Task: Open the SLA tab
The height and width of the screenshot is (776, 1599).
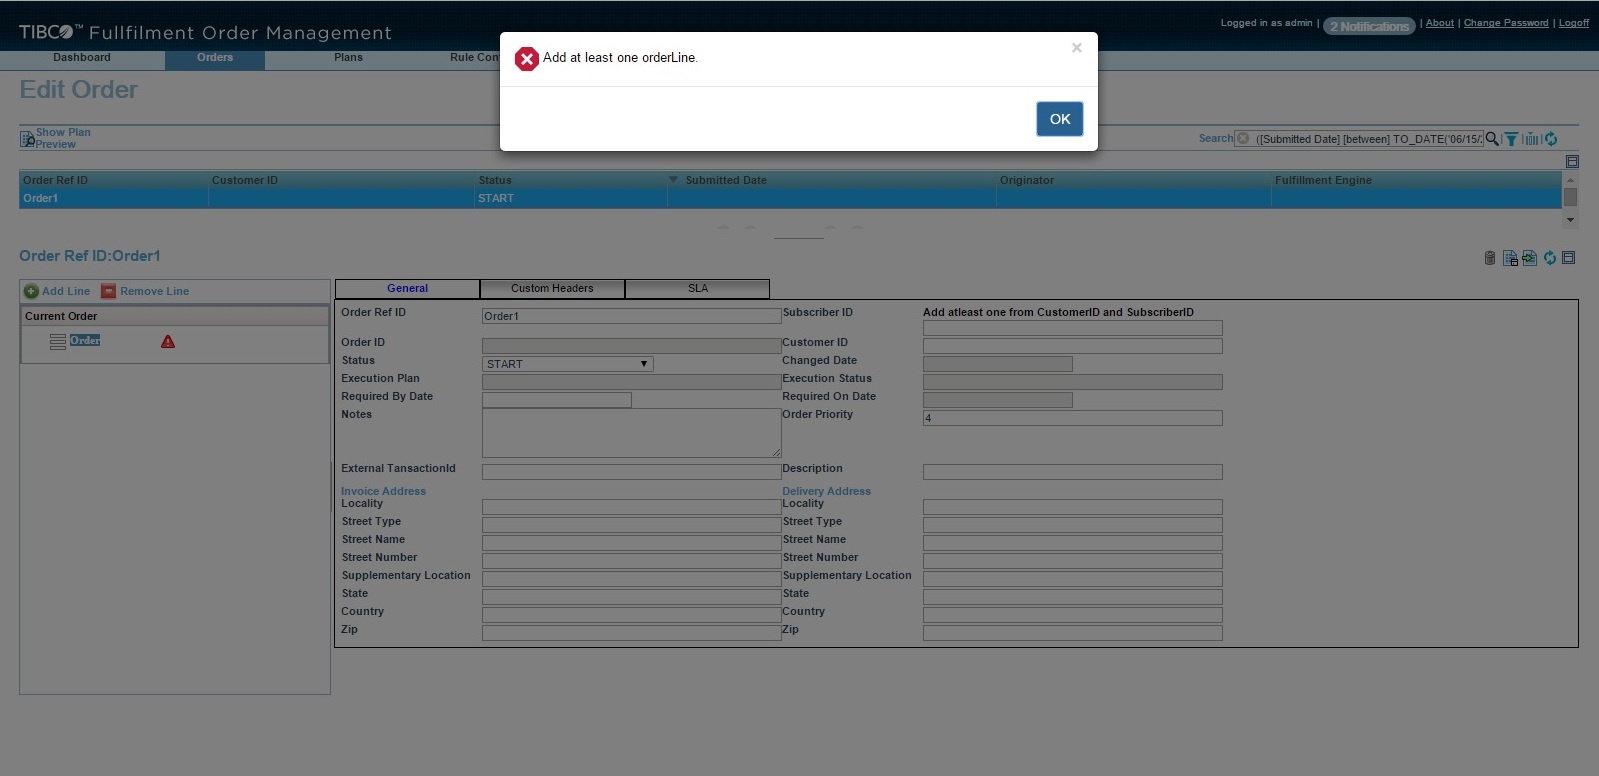Action: 698,288
